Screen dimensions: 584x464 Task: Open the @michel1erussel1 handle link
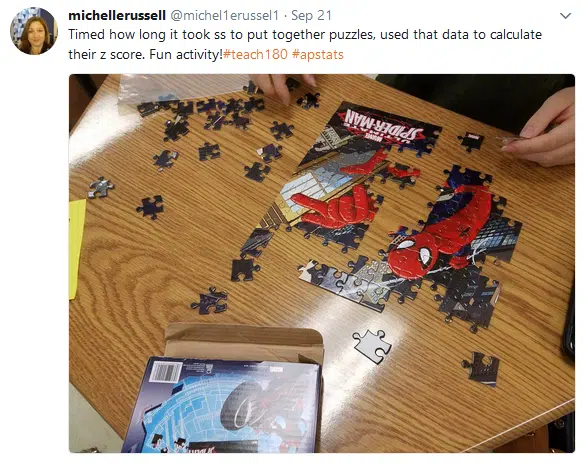[x=225, y=16]
